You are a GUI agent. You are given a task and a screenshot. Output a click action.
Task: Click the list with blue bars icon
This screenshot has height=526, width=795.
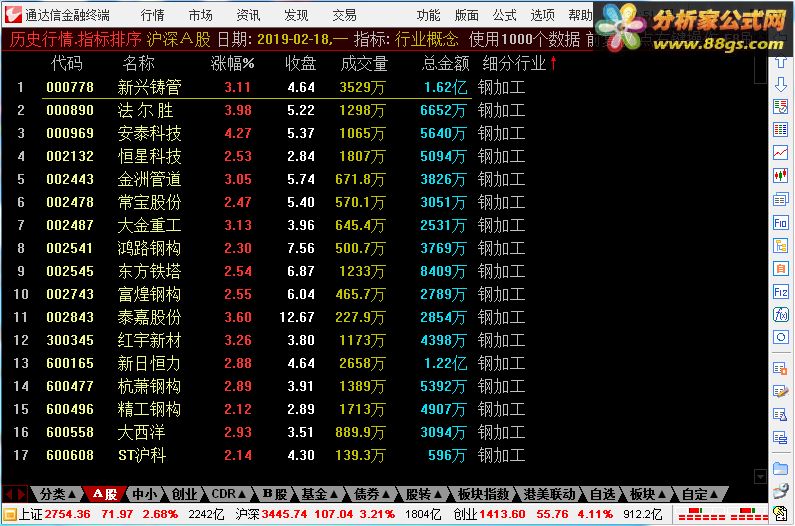coord(780,437)
